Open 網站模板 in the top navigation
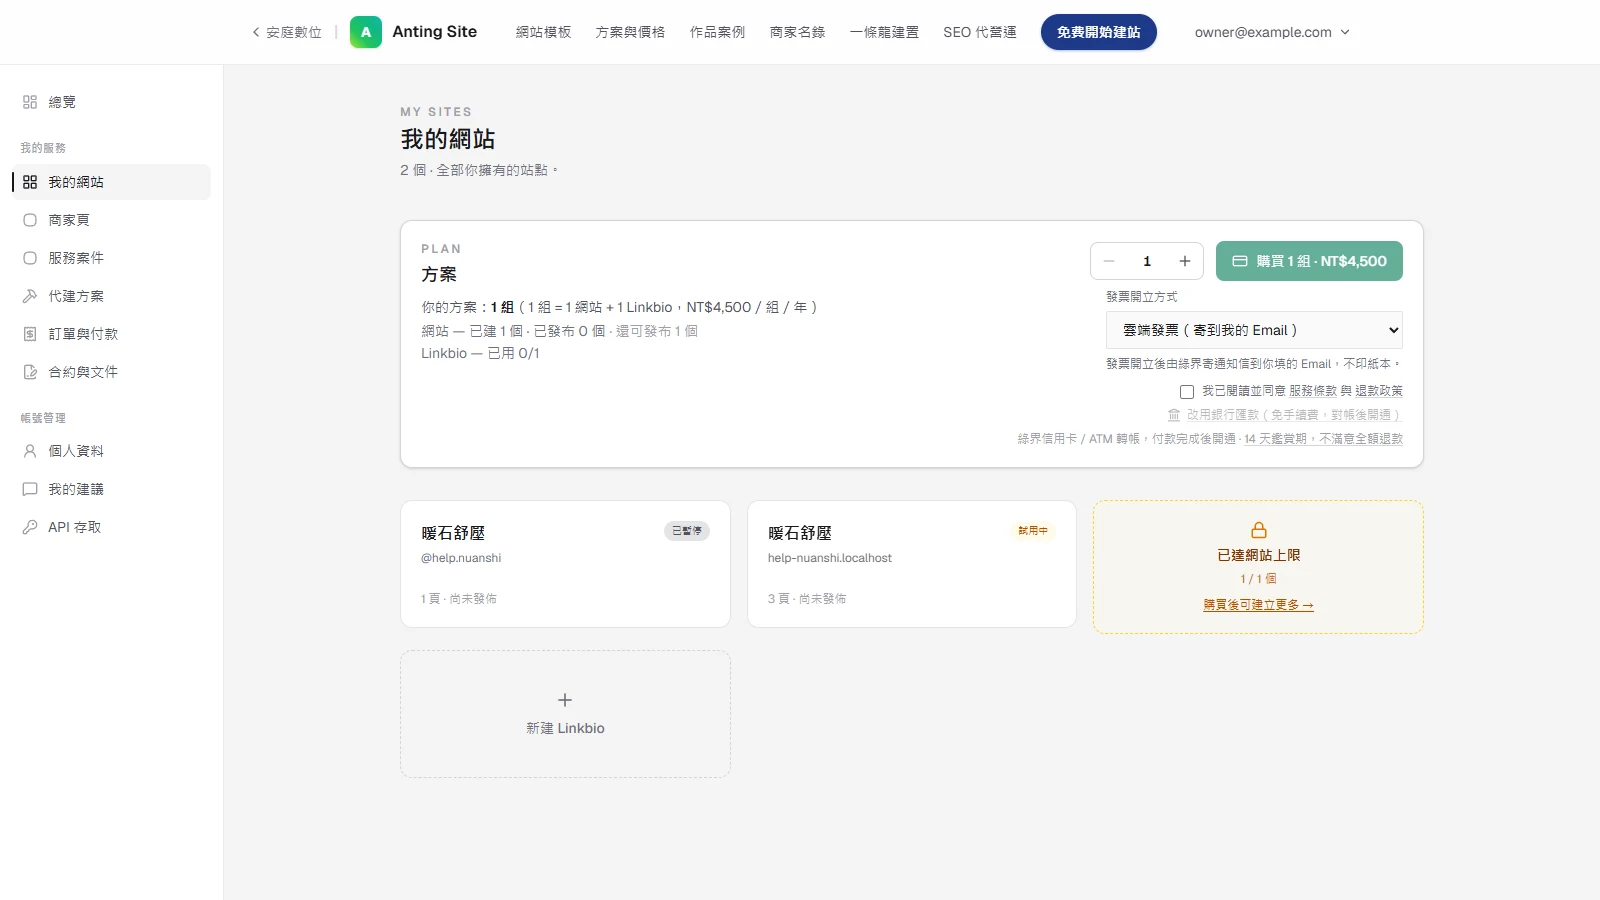Image resolution: width=1600 pixels, height=900 pixels. 544,32
